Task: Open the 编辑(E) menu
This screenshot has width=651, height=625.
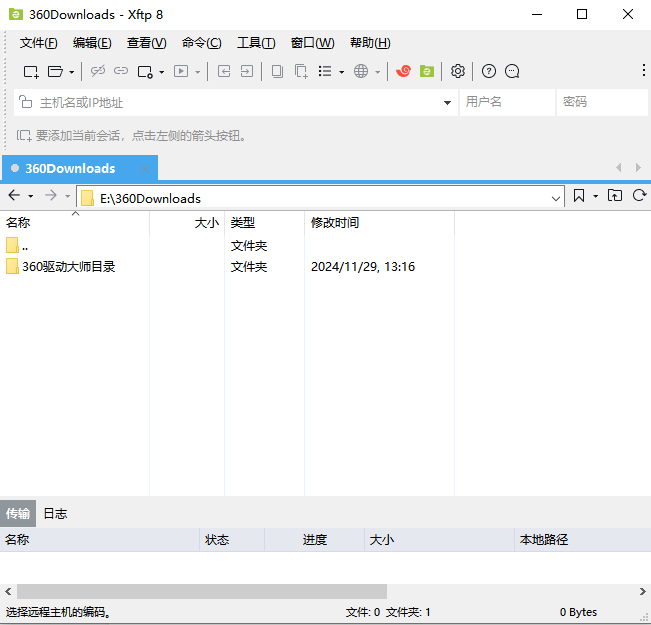Action: [92, 43]
